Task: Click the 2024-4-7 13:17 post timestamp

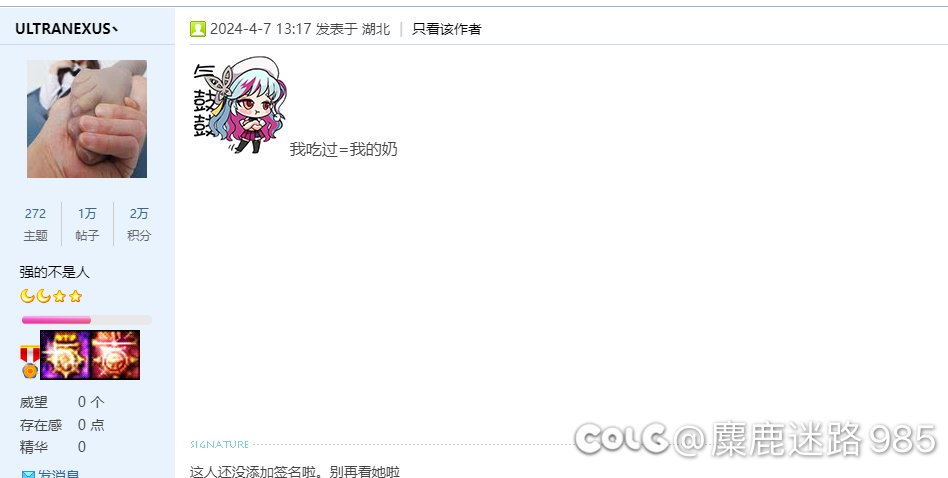Action: (x=261, y=29)
